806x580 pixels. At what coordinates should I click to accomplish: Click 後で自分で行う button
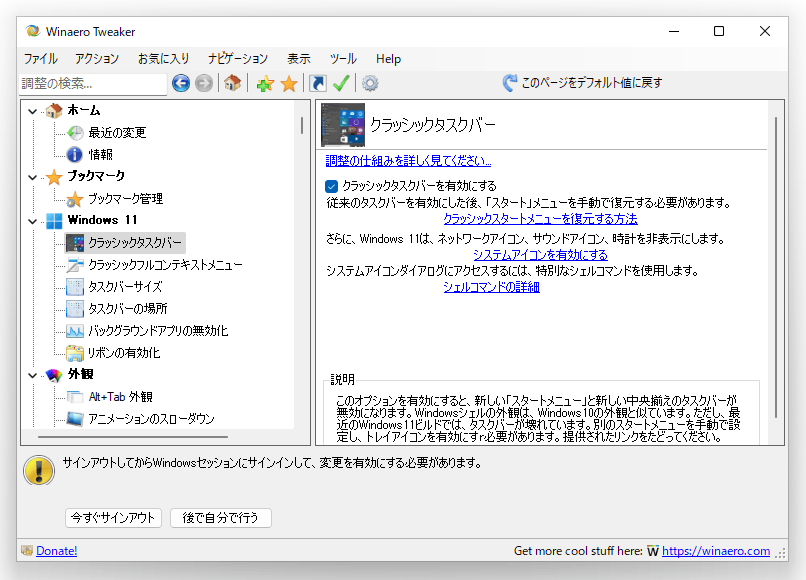click(x=221, y=517)
